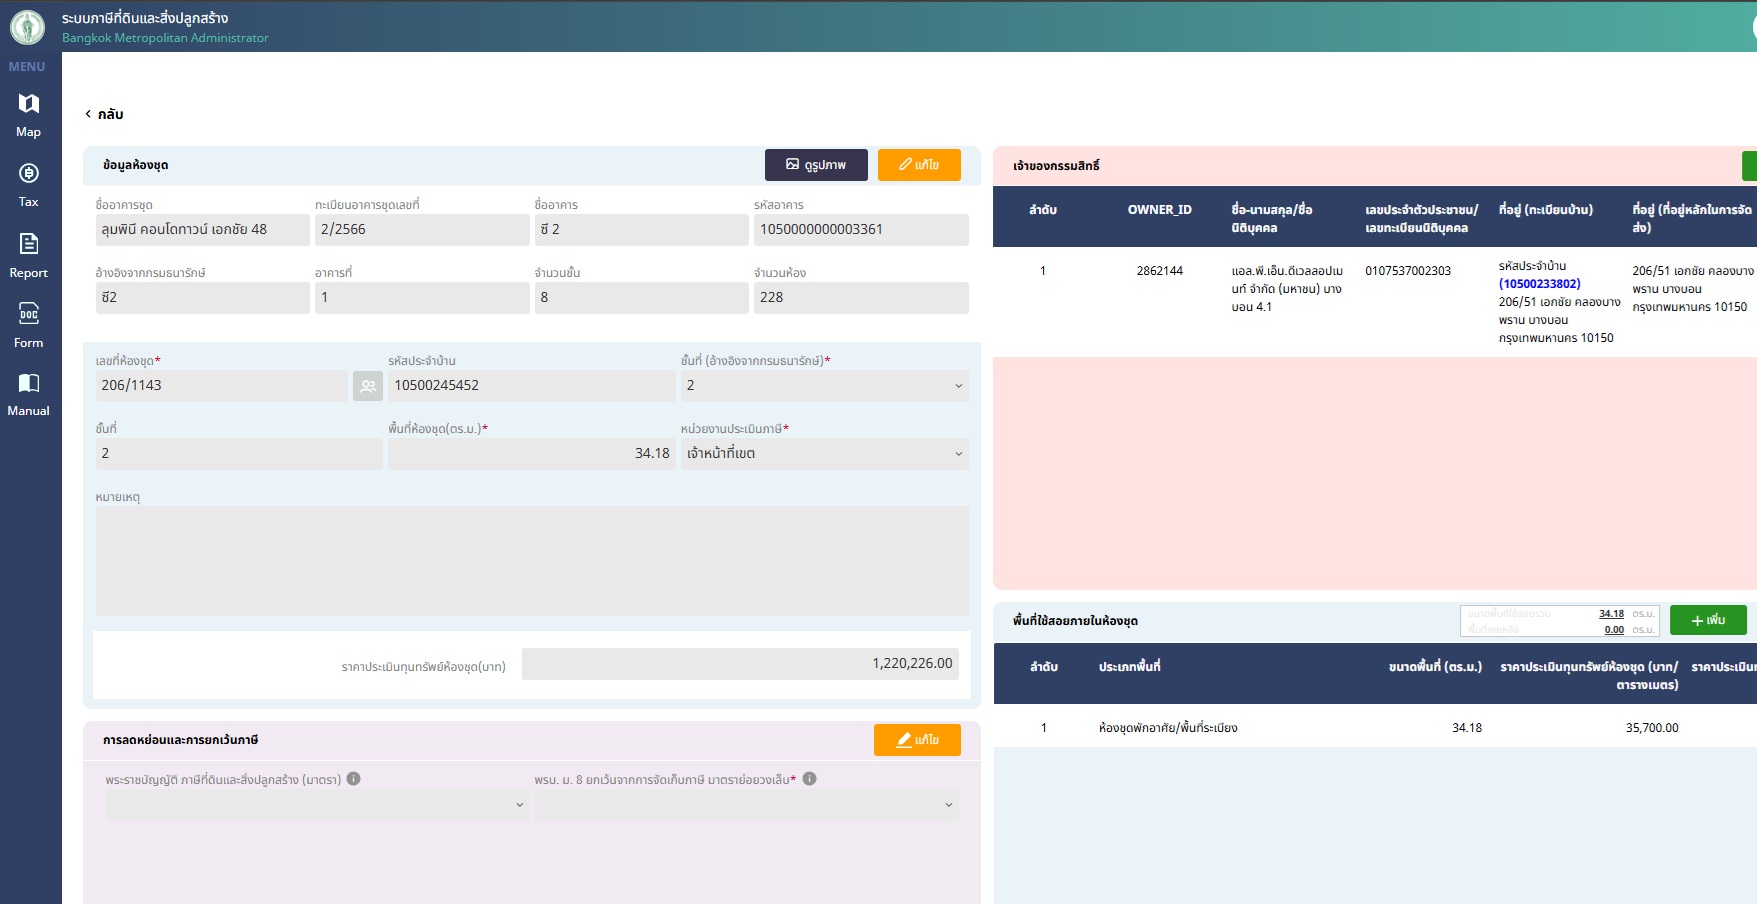This screenshot has height=904, width=1757.
Task: Click the พื้นที่ห้องชุด field 34.18
Action: (x=531, y=454)
